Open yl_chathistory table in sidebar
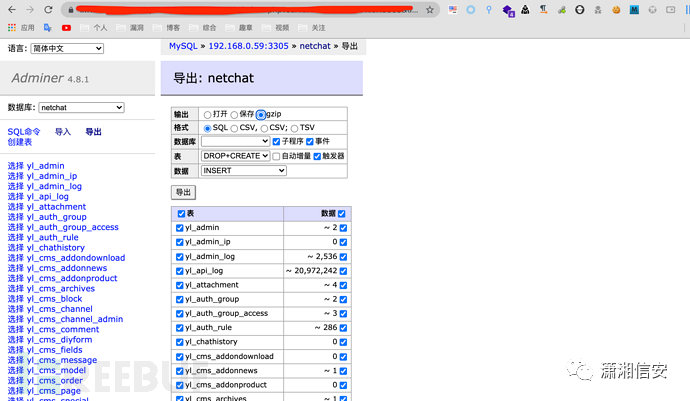The height and width of the screenshot is (401, 690). tap(55, 247)
